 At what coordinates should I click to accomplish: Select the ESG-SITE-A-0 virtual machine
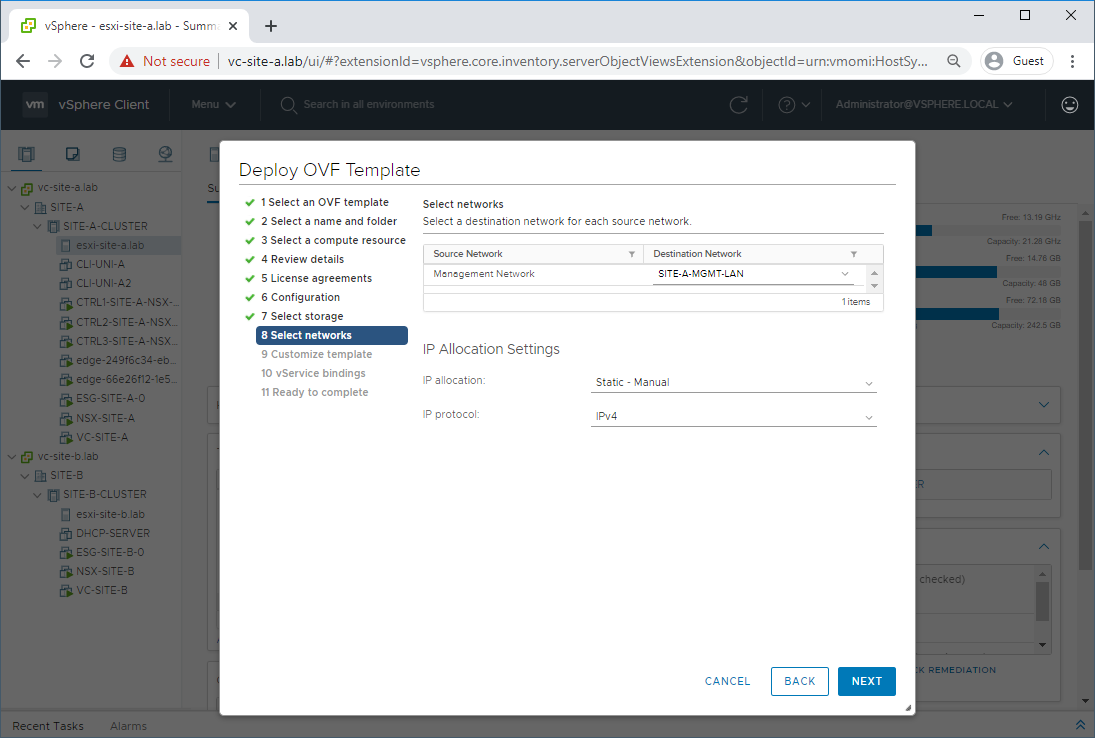pyautogui.click(x=110, y=398)
